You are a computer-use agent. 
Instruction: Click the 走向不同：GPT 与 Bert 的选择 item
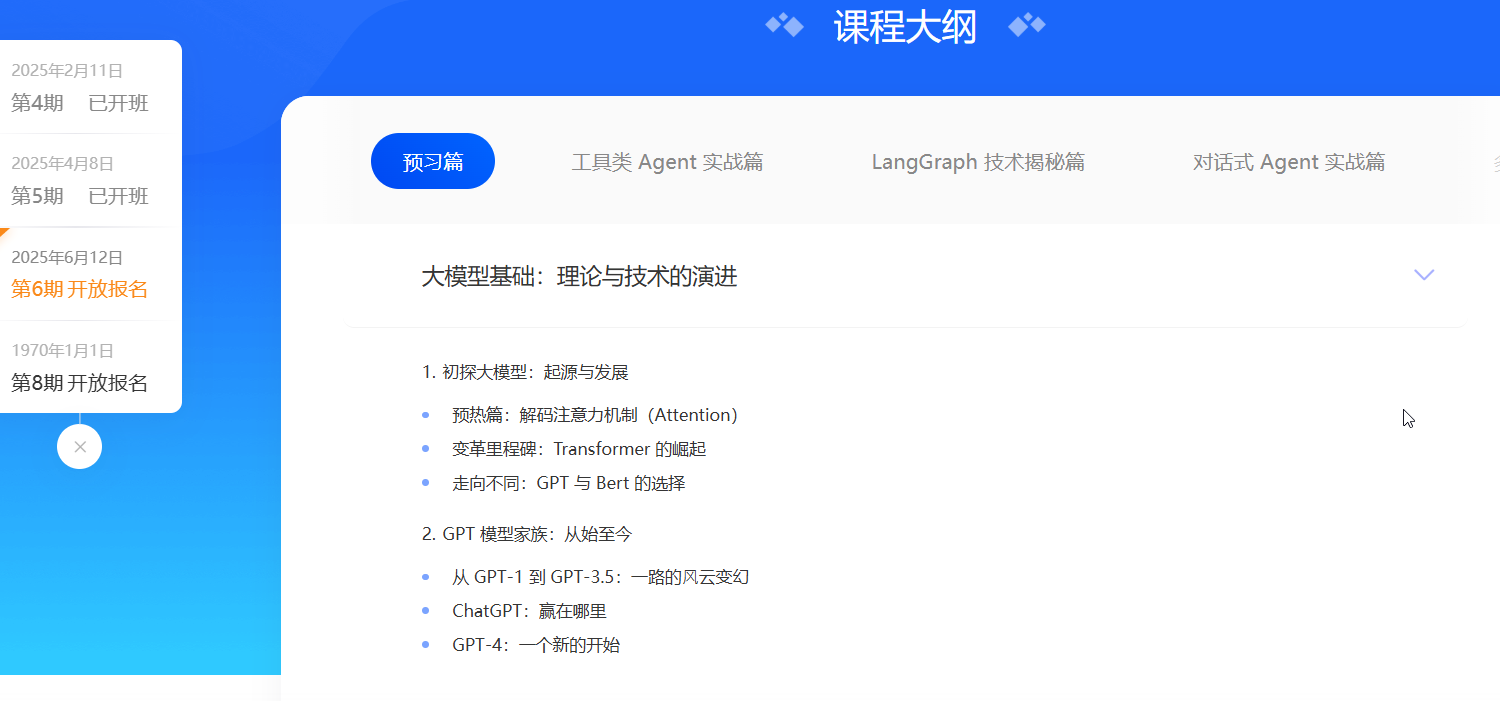(568, 483)
